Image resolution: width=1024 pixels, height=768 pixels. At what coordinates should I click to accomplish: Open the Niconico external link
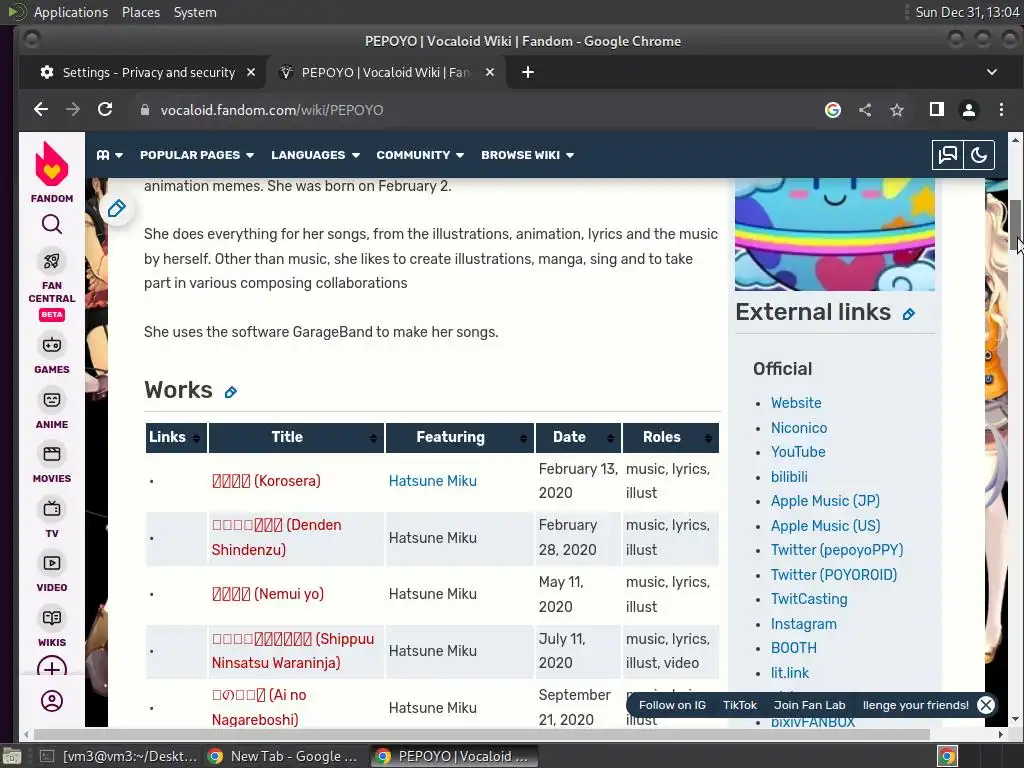(x=799, y=428)
